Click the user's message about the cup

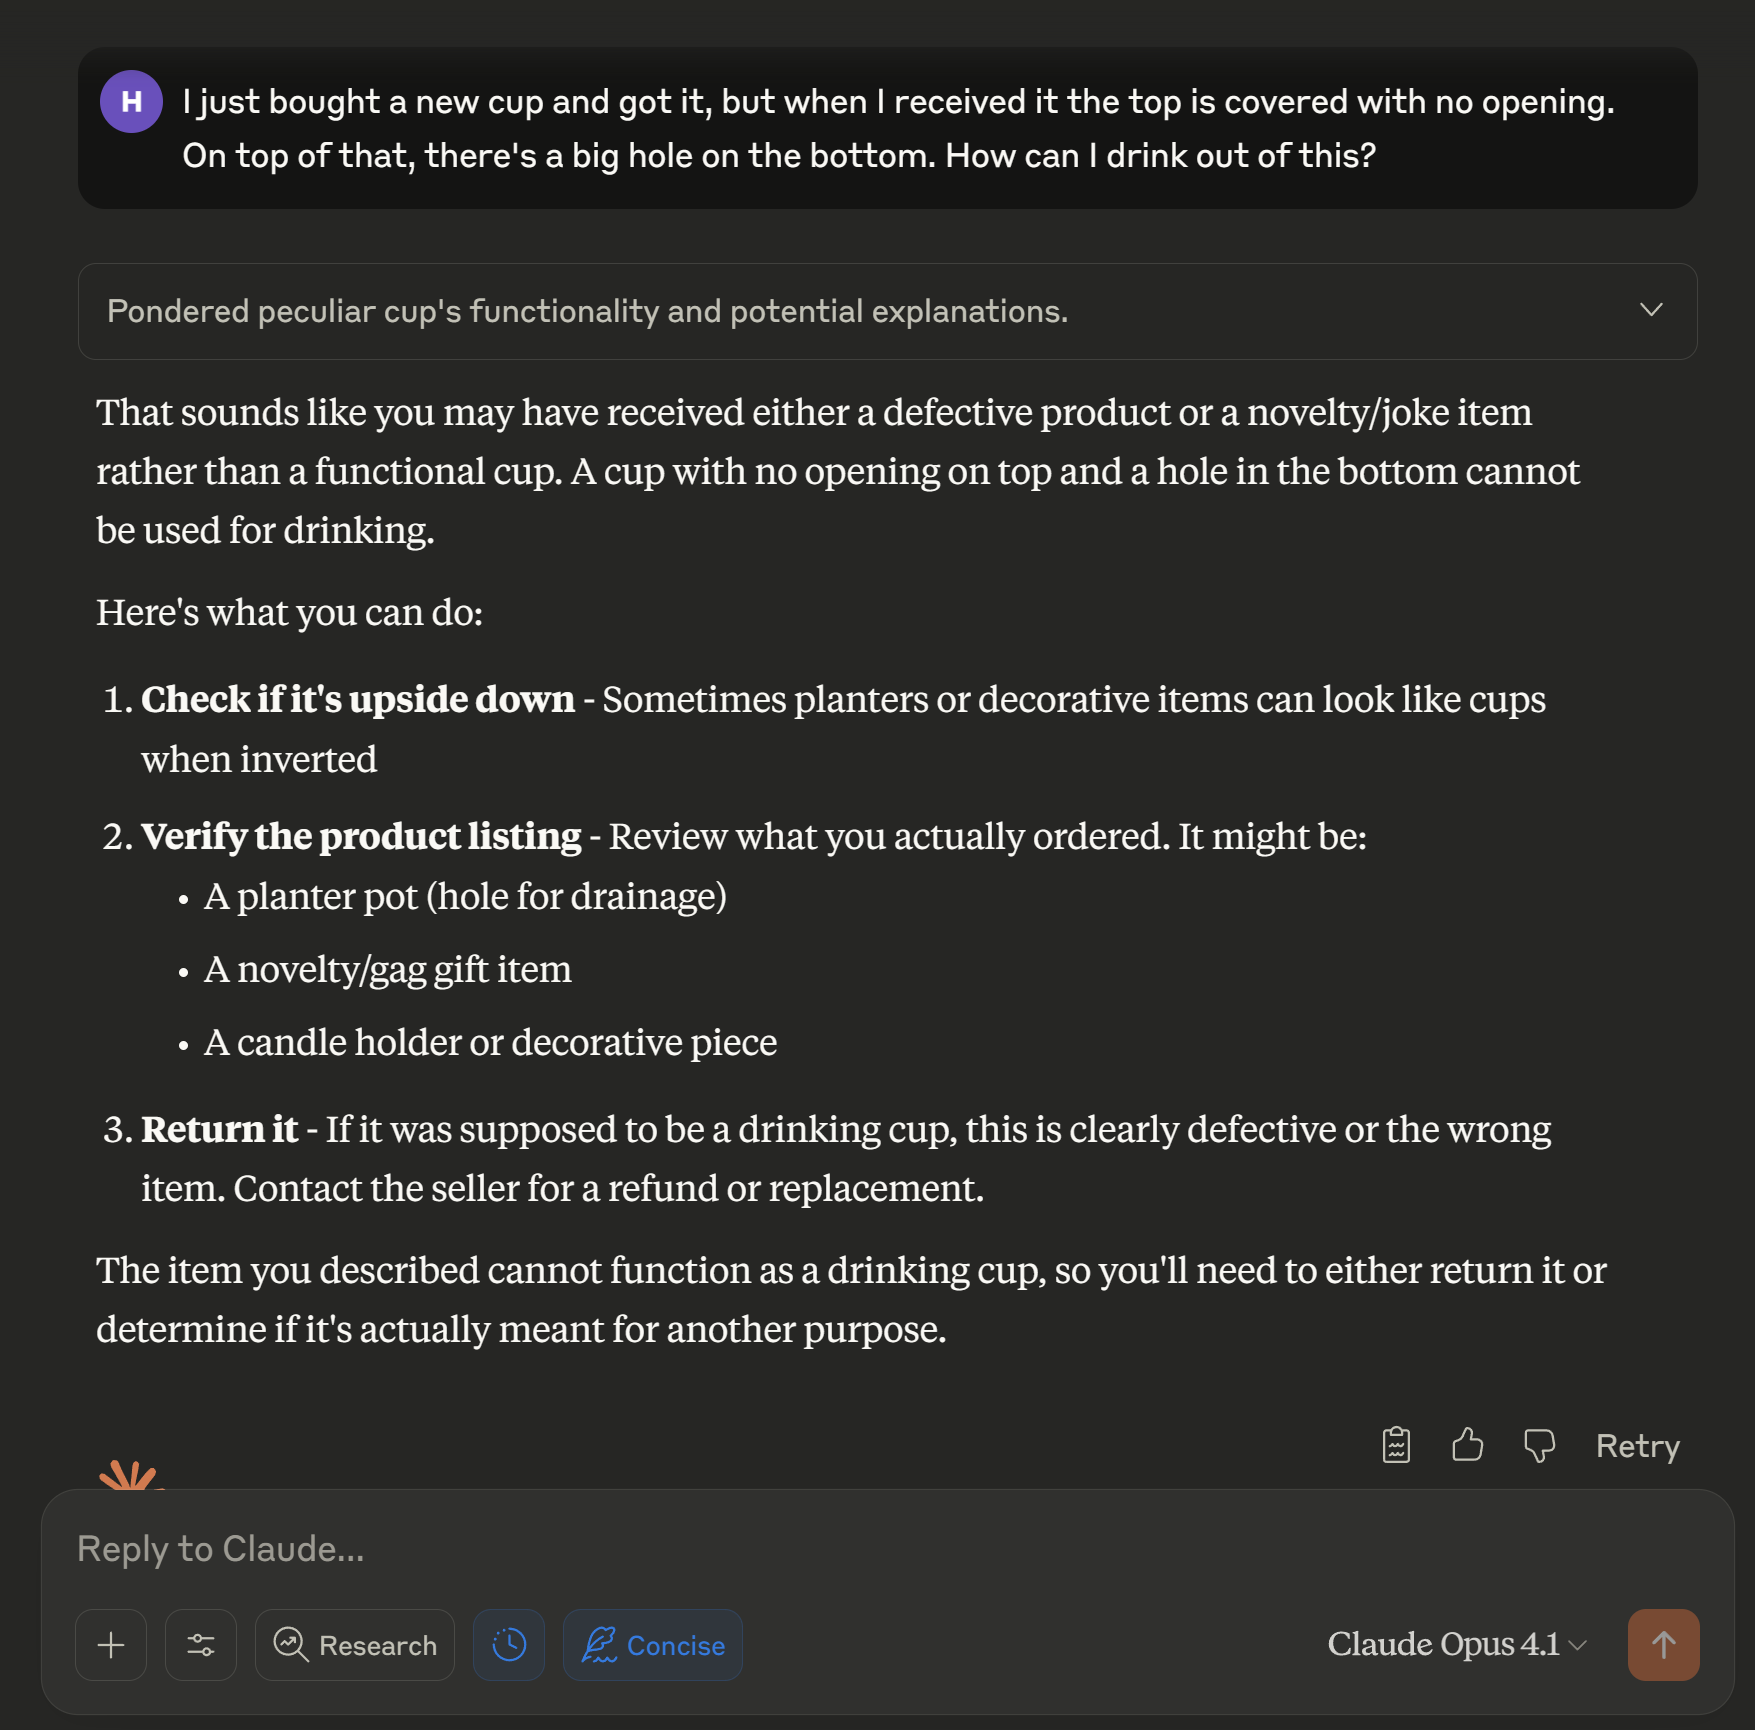coord(898,128)
